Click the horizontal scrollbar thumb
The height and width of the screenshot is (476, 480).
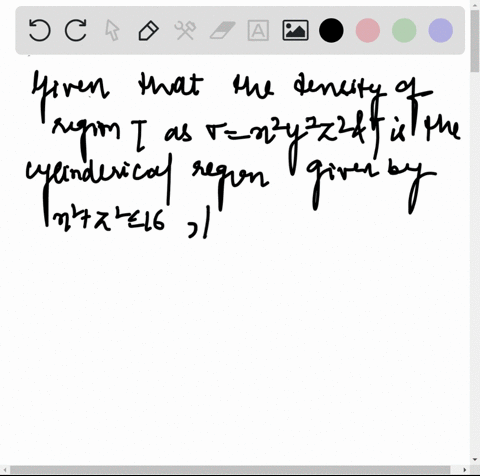pos(230,470)
